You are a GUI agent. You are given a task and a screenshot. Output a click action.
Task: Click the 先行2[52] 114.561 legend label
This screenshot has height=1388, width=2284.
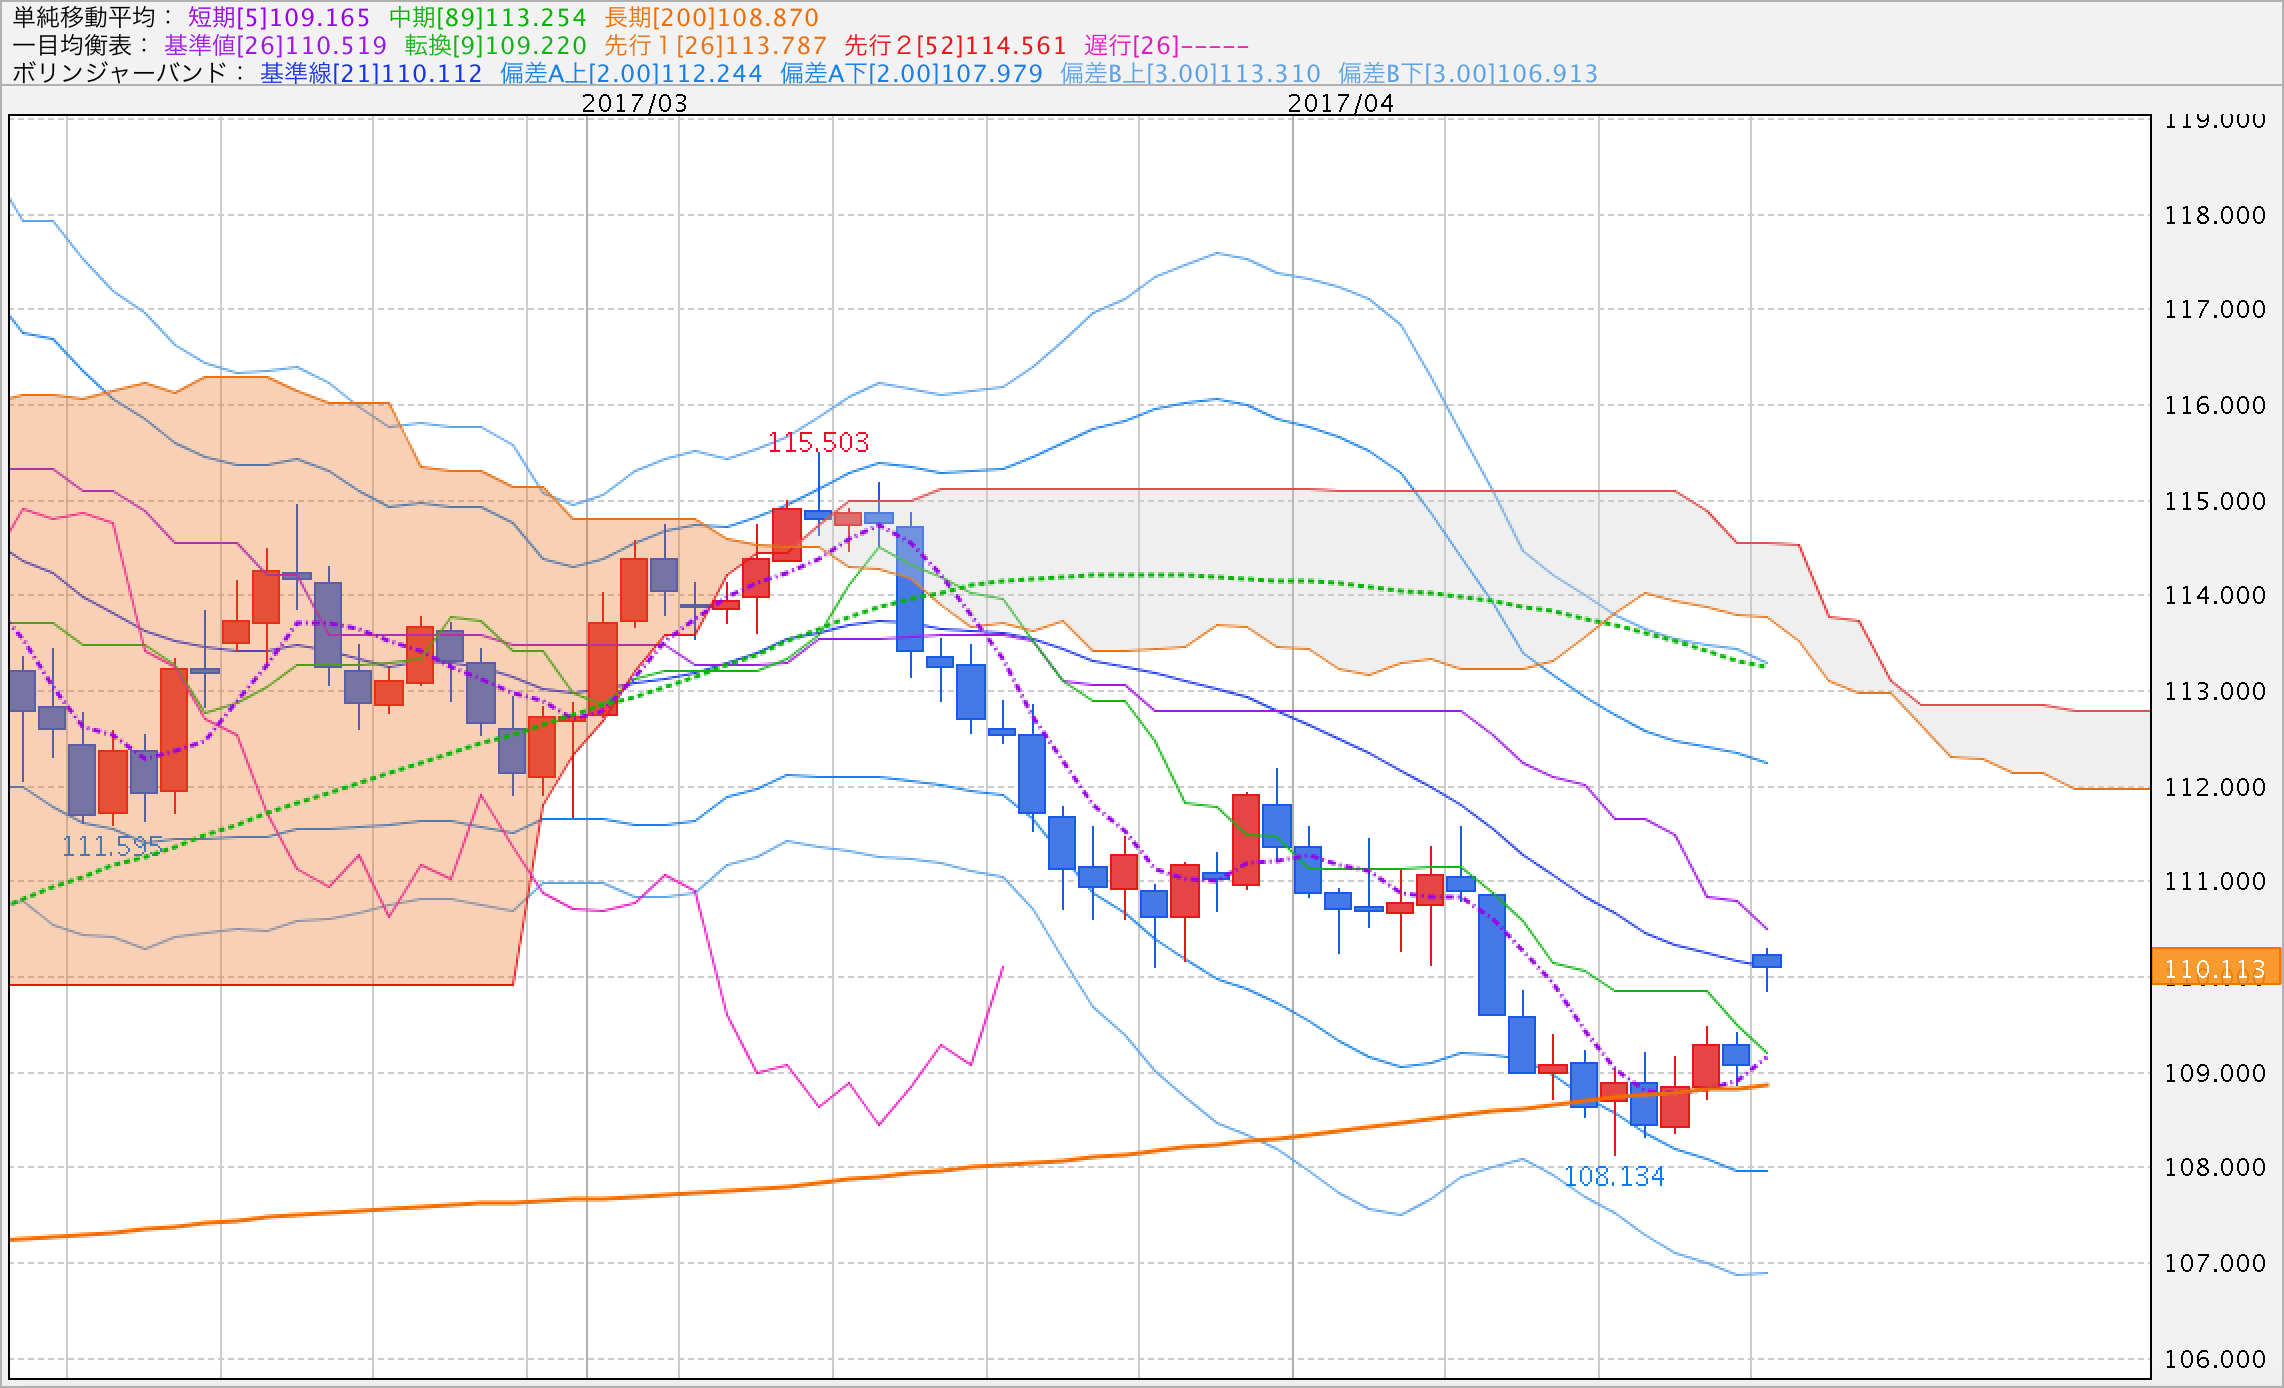(955, 46)
